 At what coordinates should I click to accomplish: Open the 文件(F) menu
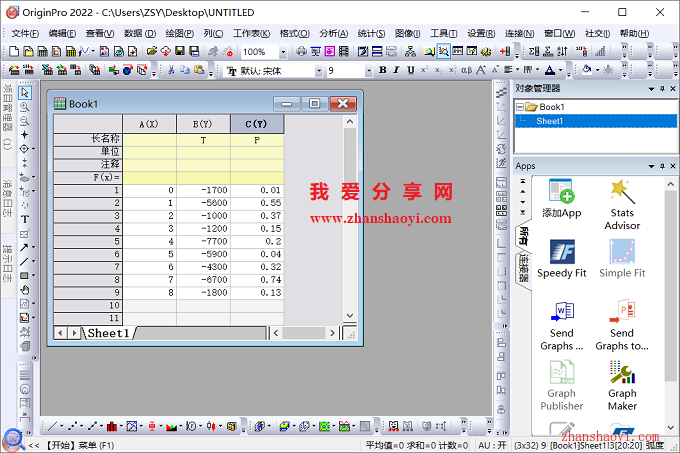(x=25, y=33)
